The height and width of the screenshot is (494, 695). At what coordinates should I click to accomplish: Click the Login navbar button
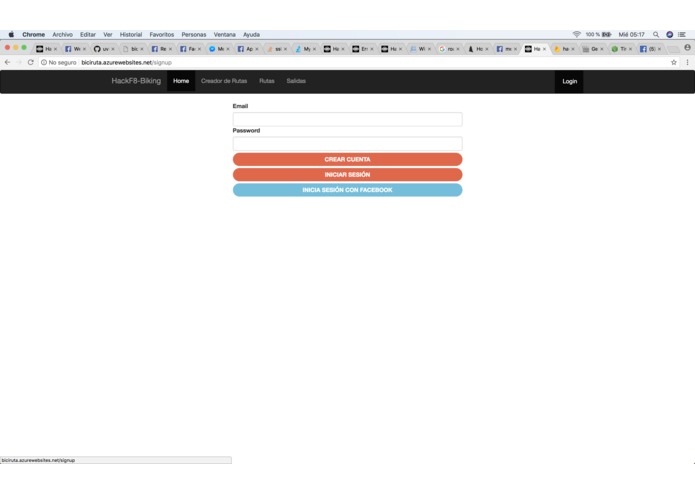tap(569, 82)
